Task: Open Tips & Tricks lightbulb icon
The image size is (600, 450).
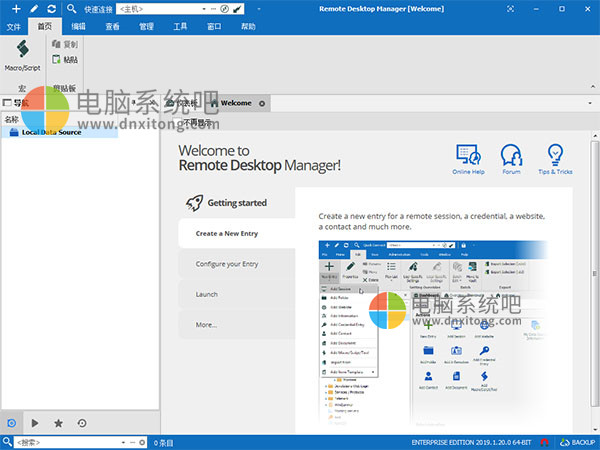Action: point(553,157)
